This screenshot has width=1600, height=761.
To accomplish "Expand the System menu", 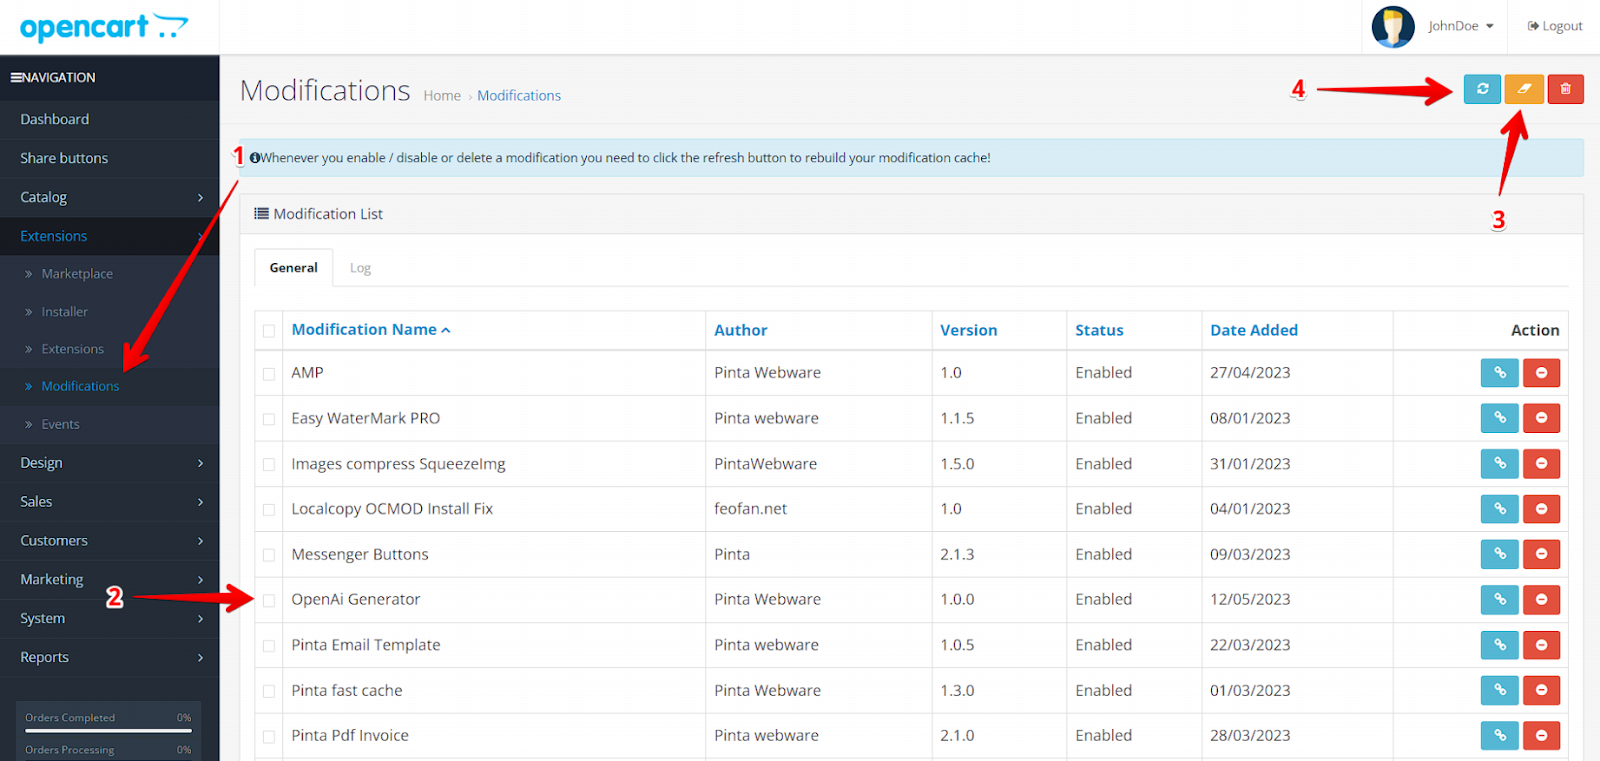I will pyautogui.click(x=110, y=619).
